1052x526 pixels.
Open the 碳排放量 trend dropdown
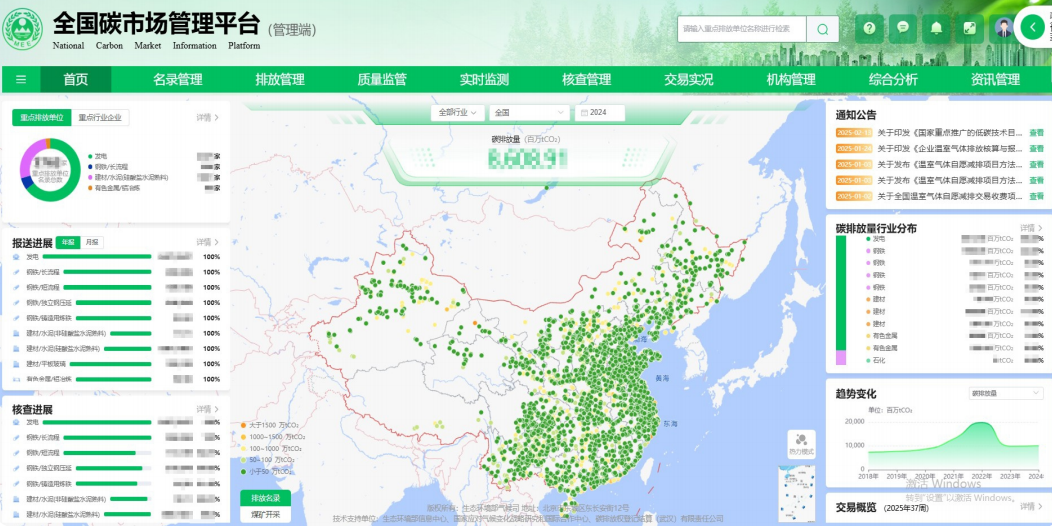(1003, 394)
